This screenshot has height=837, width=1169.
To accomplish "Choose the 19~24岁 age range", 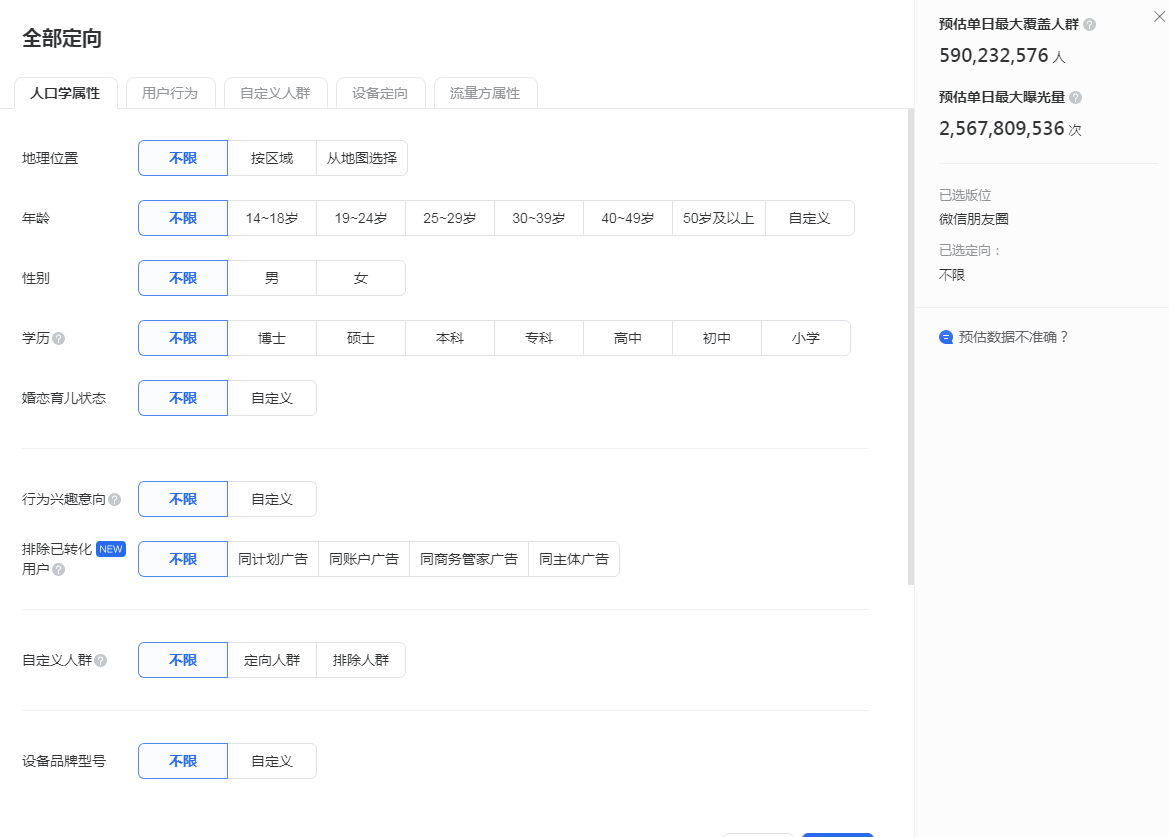I will [x=360, y=217].
